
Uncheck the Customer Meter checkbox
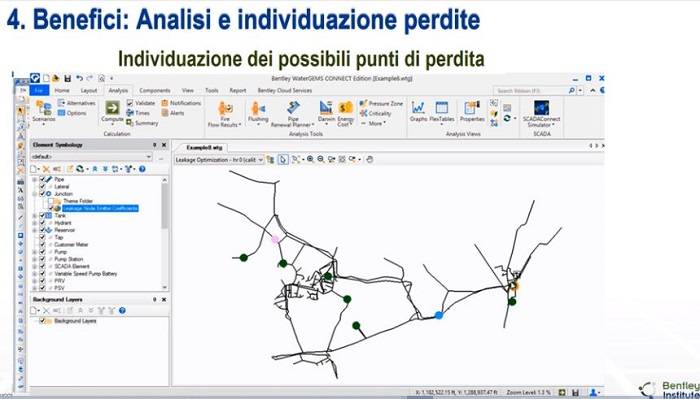[x=43, y=245]
